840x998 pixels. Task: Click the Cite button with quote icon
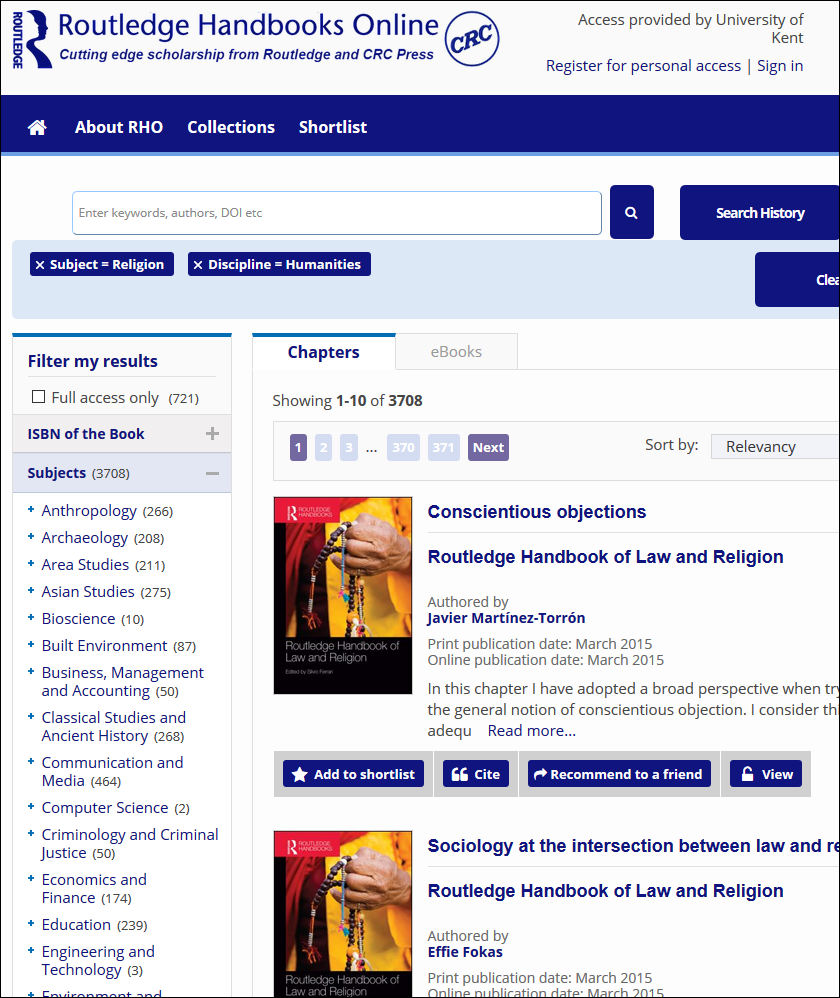[475, 774]
